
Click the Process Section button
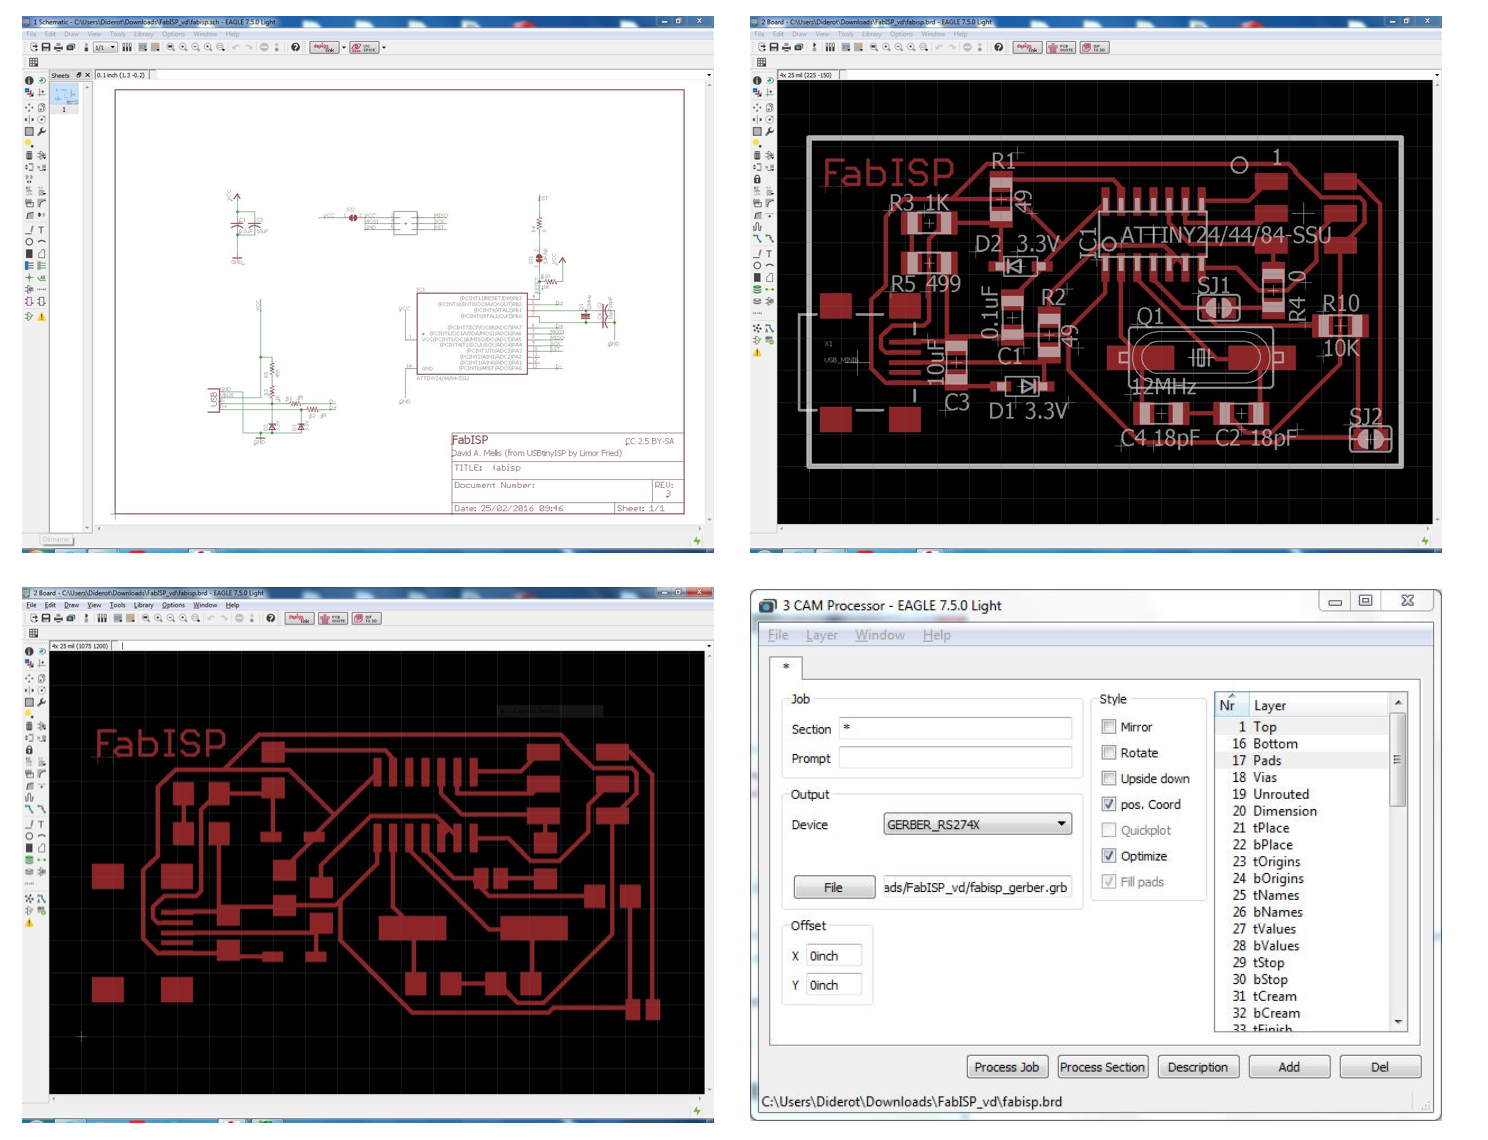[1102, 1067]
